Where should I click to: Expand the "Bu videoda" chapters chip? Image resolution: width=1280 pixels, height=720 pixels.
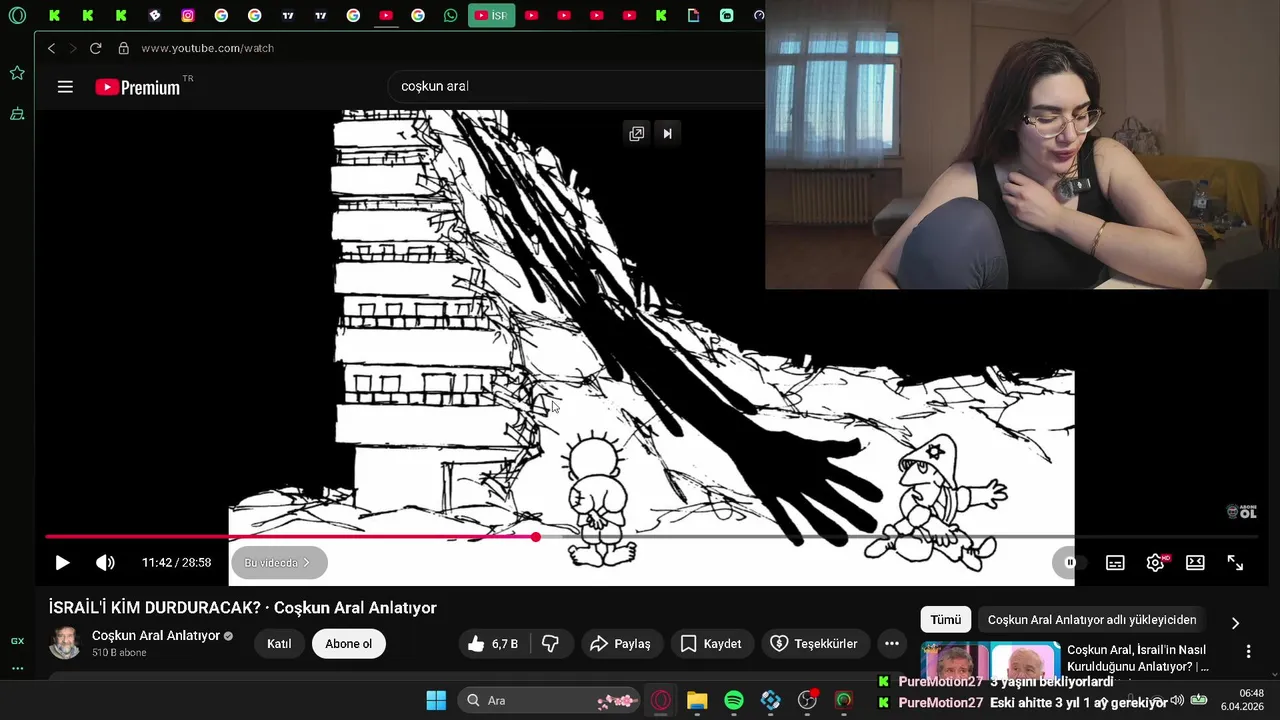[x=279, y=563]
